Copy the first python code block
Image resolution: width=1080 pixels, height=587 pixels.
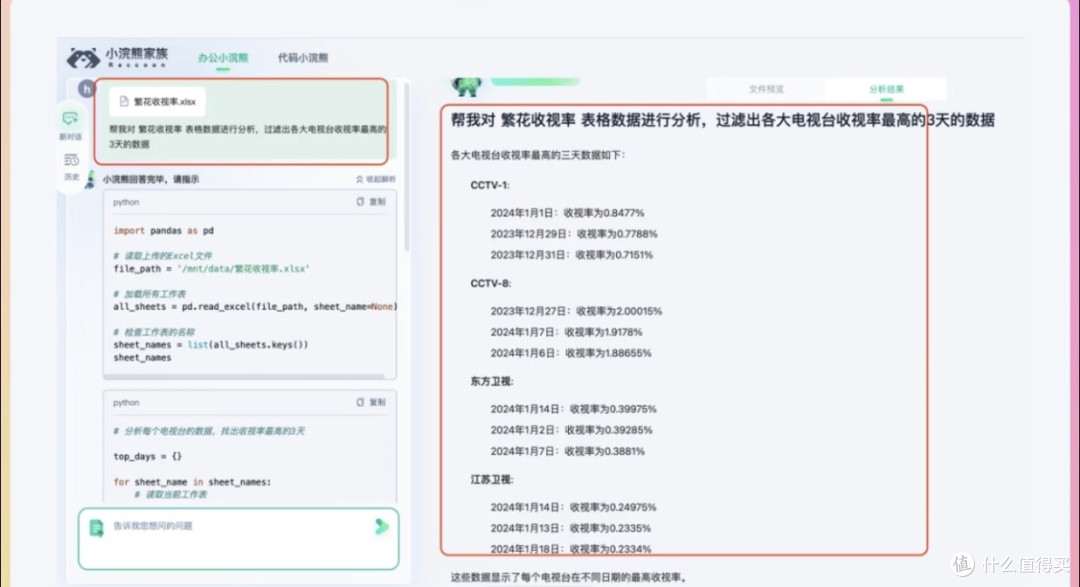[x=371, y=202]
